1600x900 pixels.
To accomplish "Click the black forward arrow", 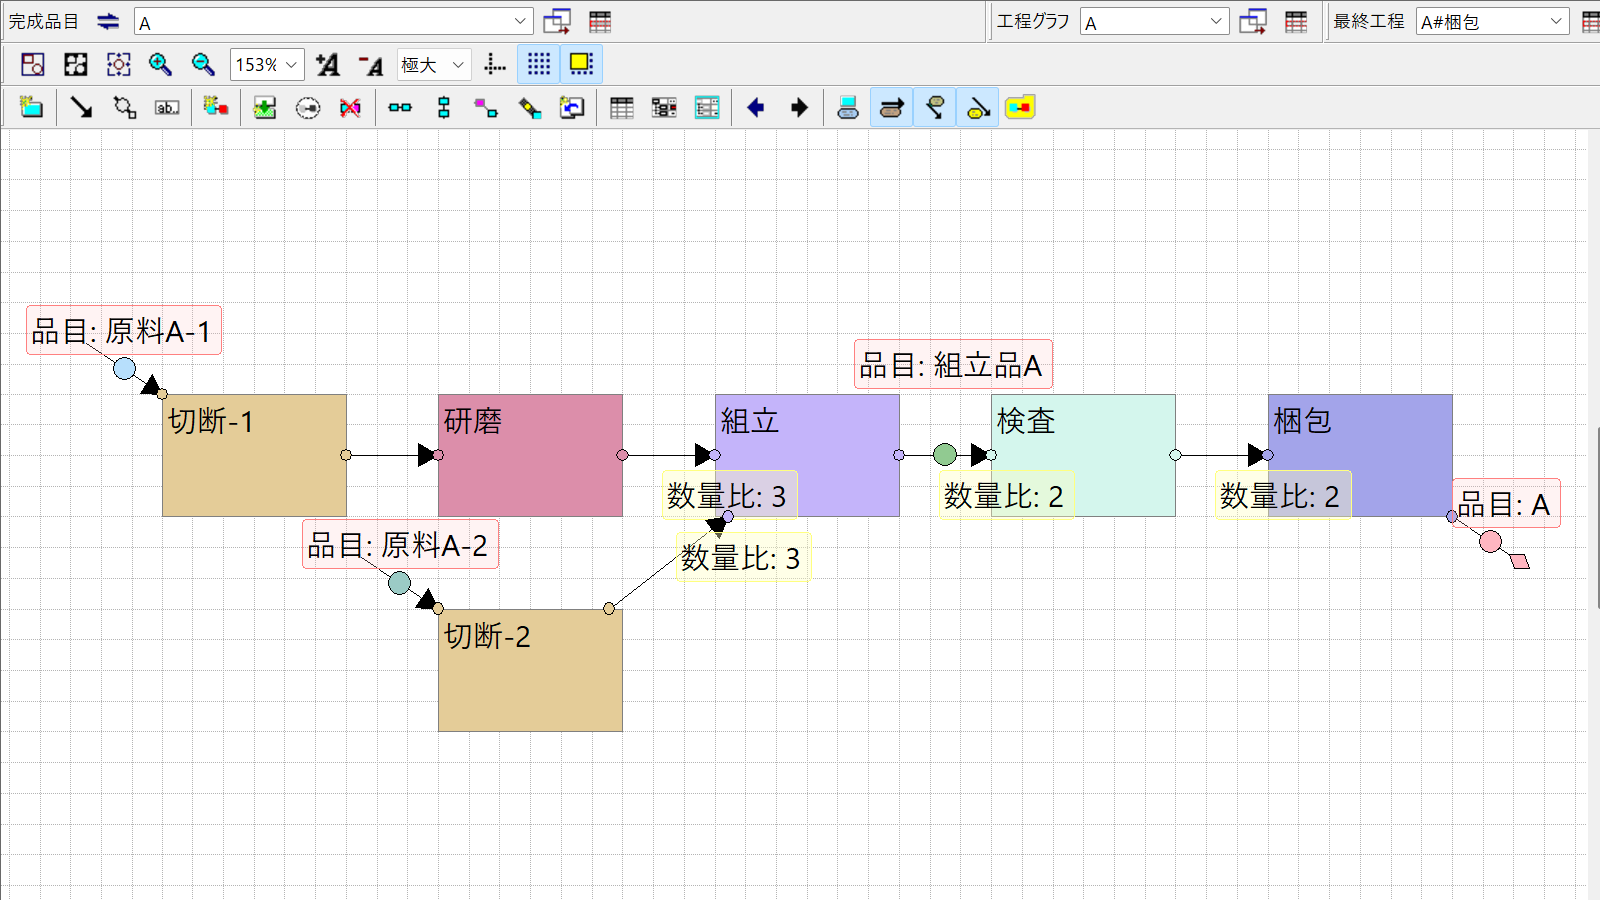I will [799, 107].
